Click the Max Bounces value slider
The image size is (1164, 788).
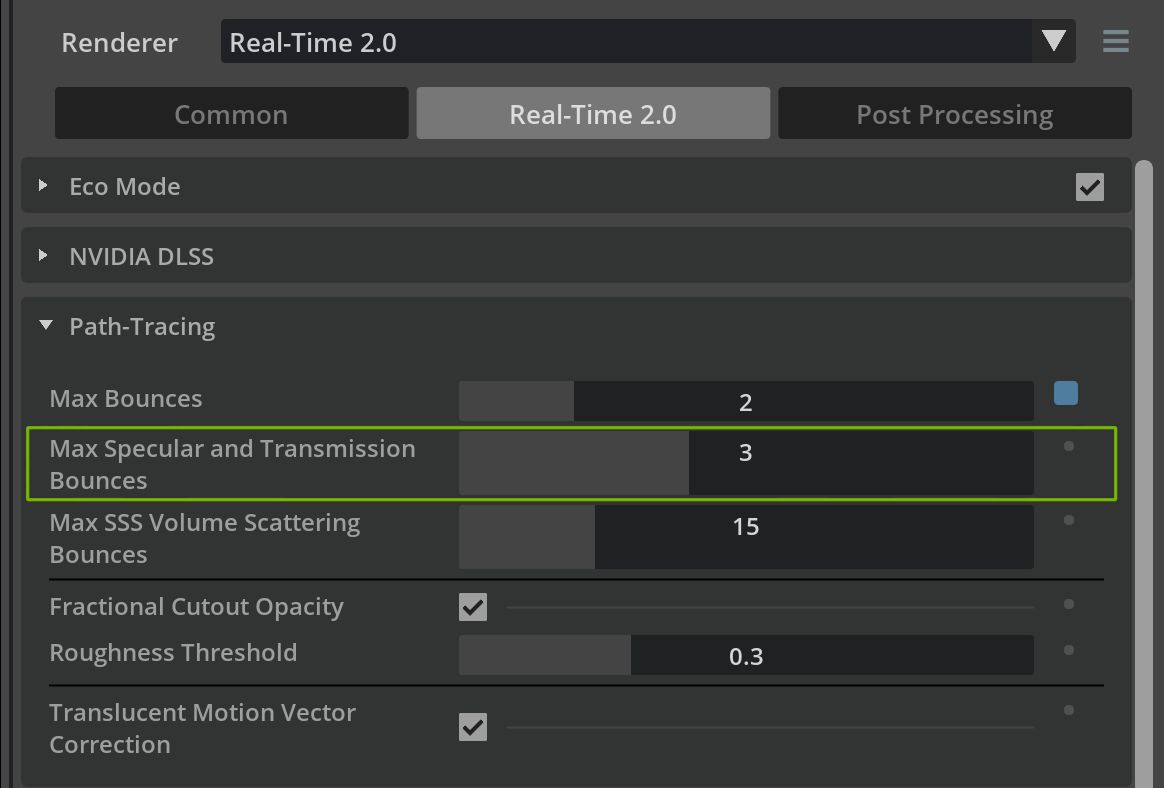point(745,402)
